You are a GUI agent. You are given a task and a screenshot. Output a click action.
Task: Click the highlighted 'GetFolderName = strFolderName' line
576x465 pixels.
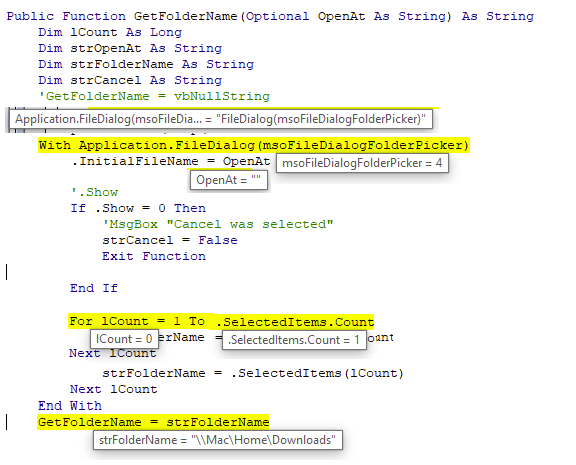click(x=153, y=422)
